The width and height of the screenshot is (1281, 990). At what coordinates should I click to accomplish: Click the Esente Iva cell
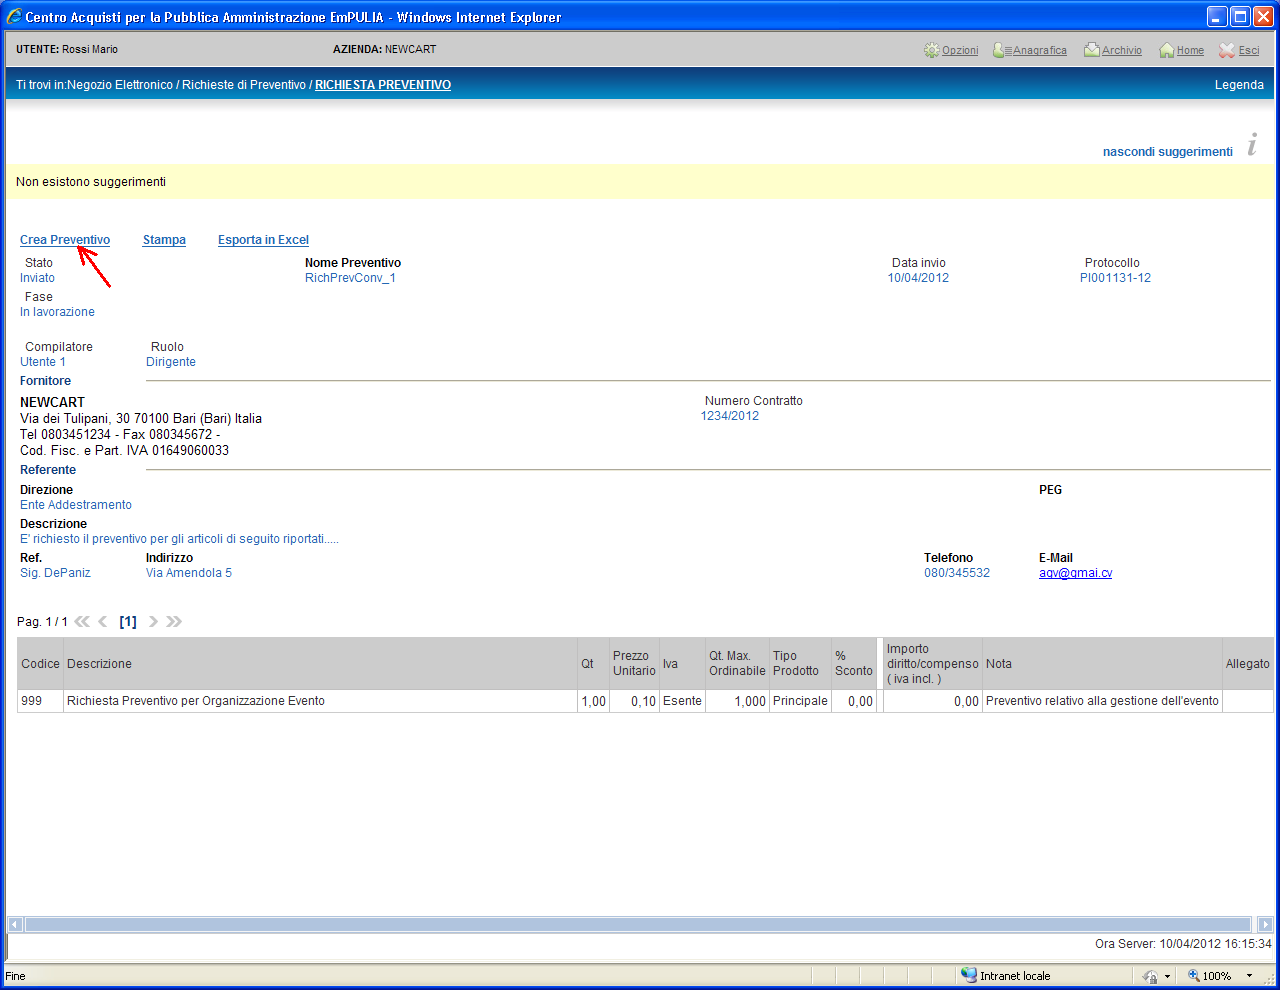pyautogui.click(x=682, y=701)
